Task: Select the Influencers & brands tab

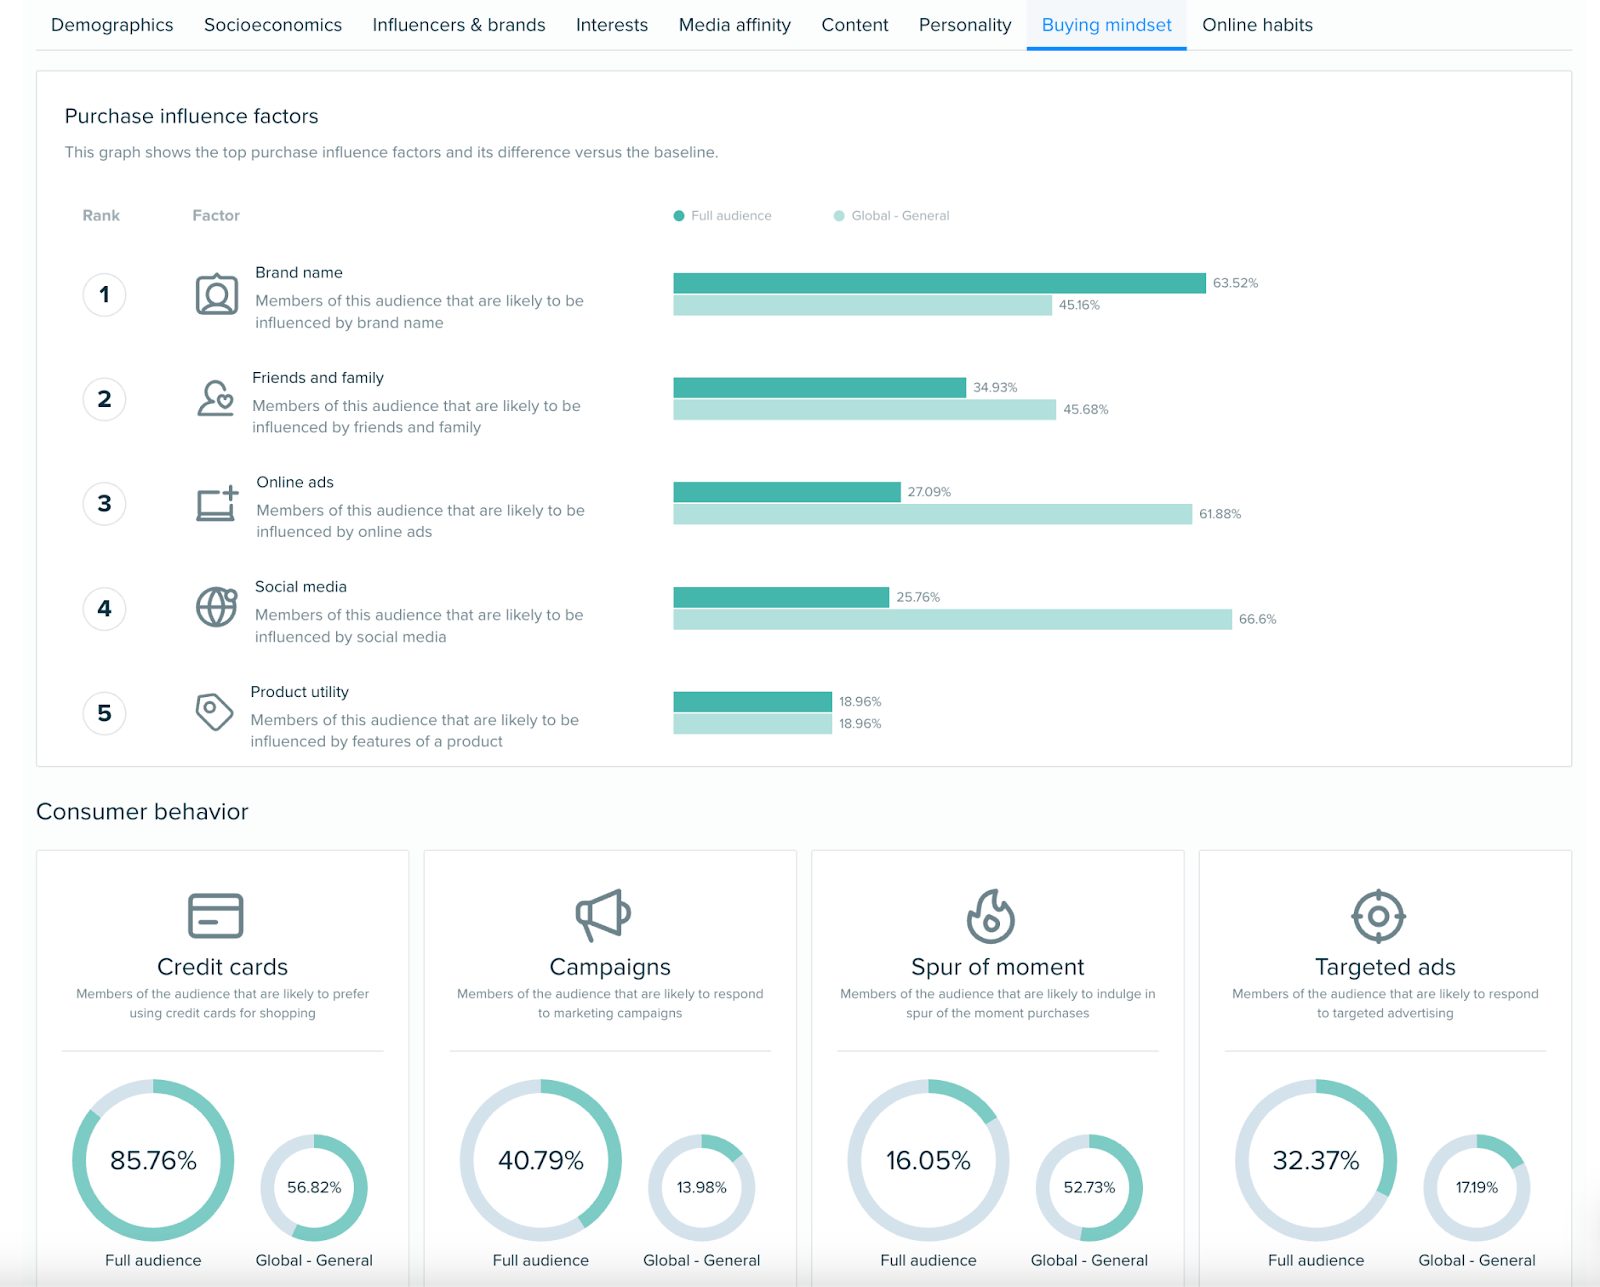Action: click(x=459, y=25)
